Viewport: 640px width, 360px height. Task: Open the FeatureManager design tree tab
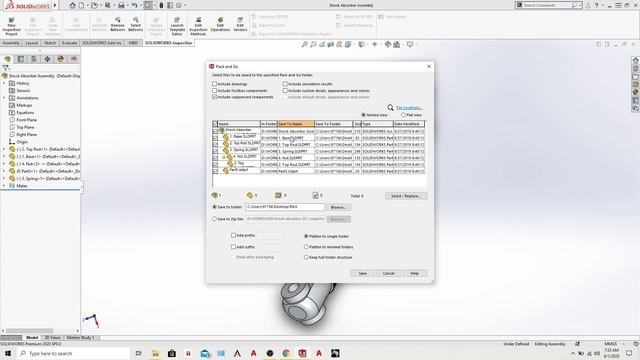coord(7,59)
